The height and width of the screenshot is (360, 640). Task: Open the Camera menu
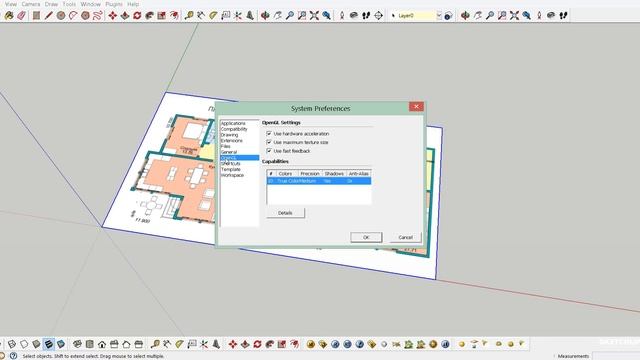click(31, 4)
